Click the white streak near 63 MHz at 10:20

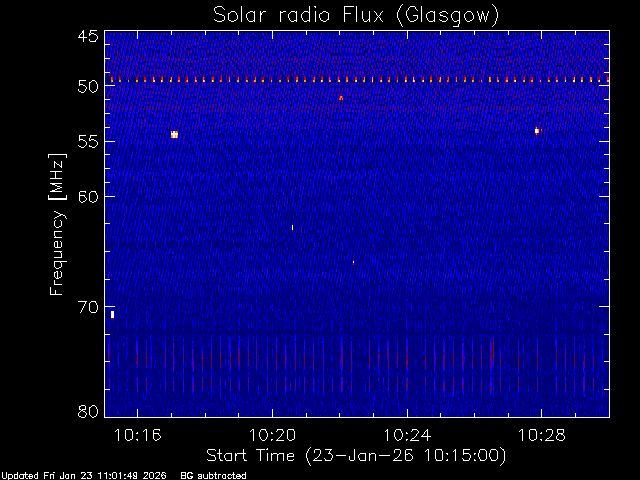coord(292,227)
